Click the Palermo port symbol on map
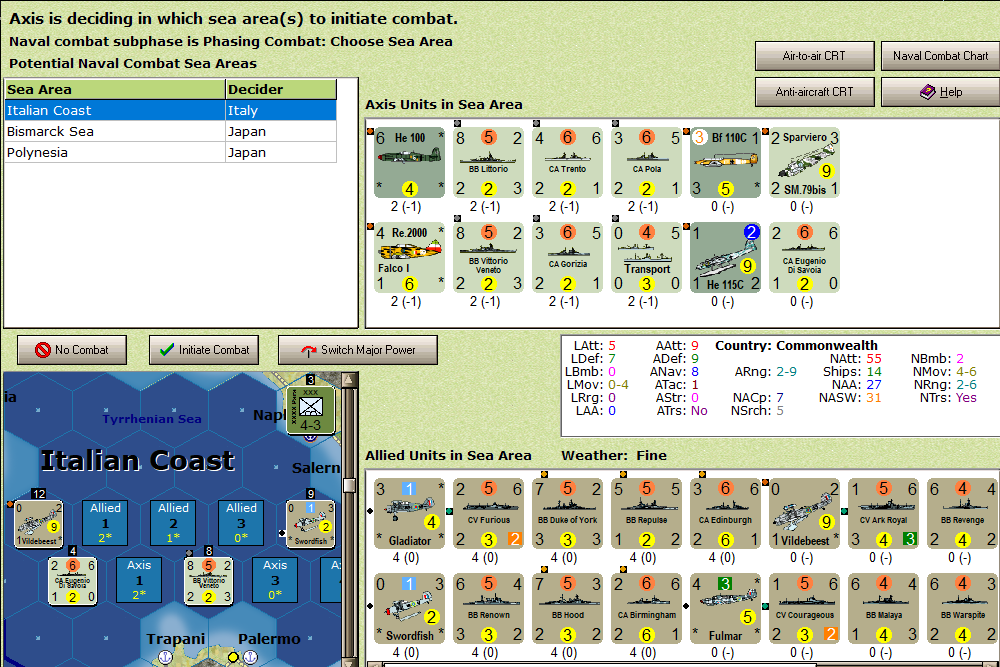 tap(251, 657)
